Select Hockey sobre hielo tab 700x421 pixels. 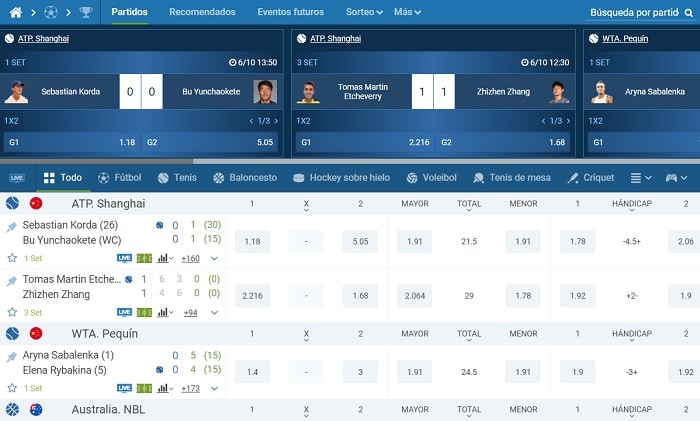pyautogui.click(x=342, y=178)
